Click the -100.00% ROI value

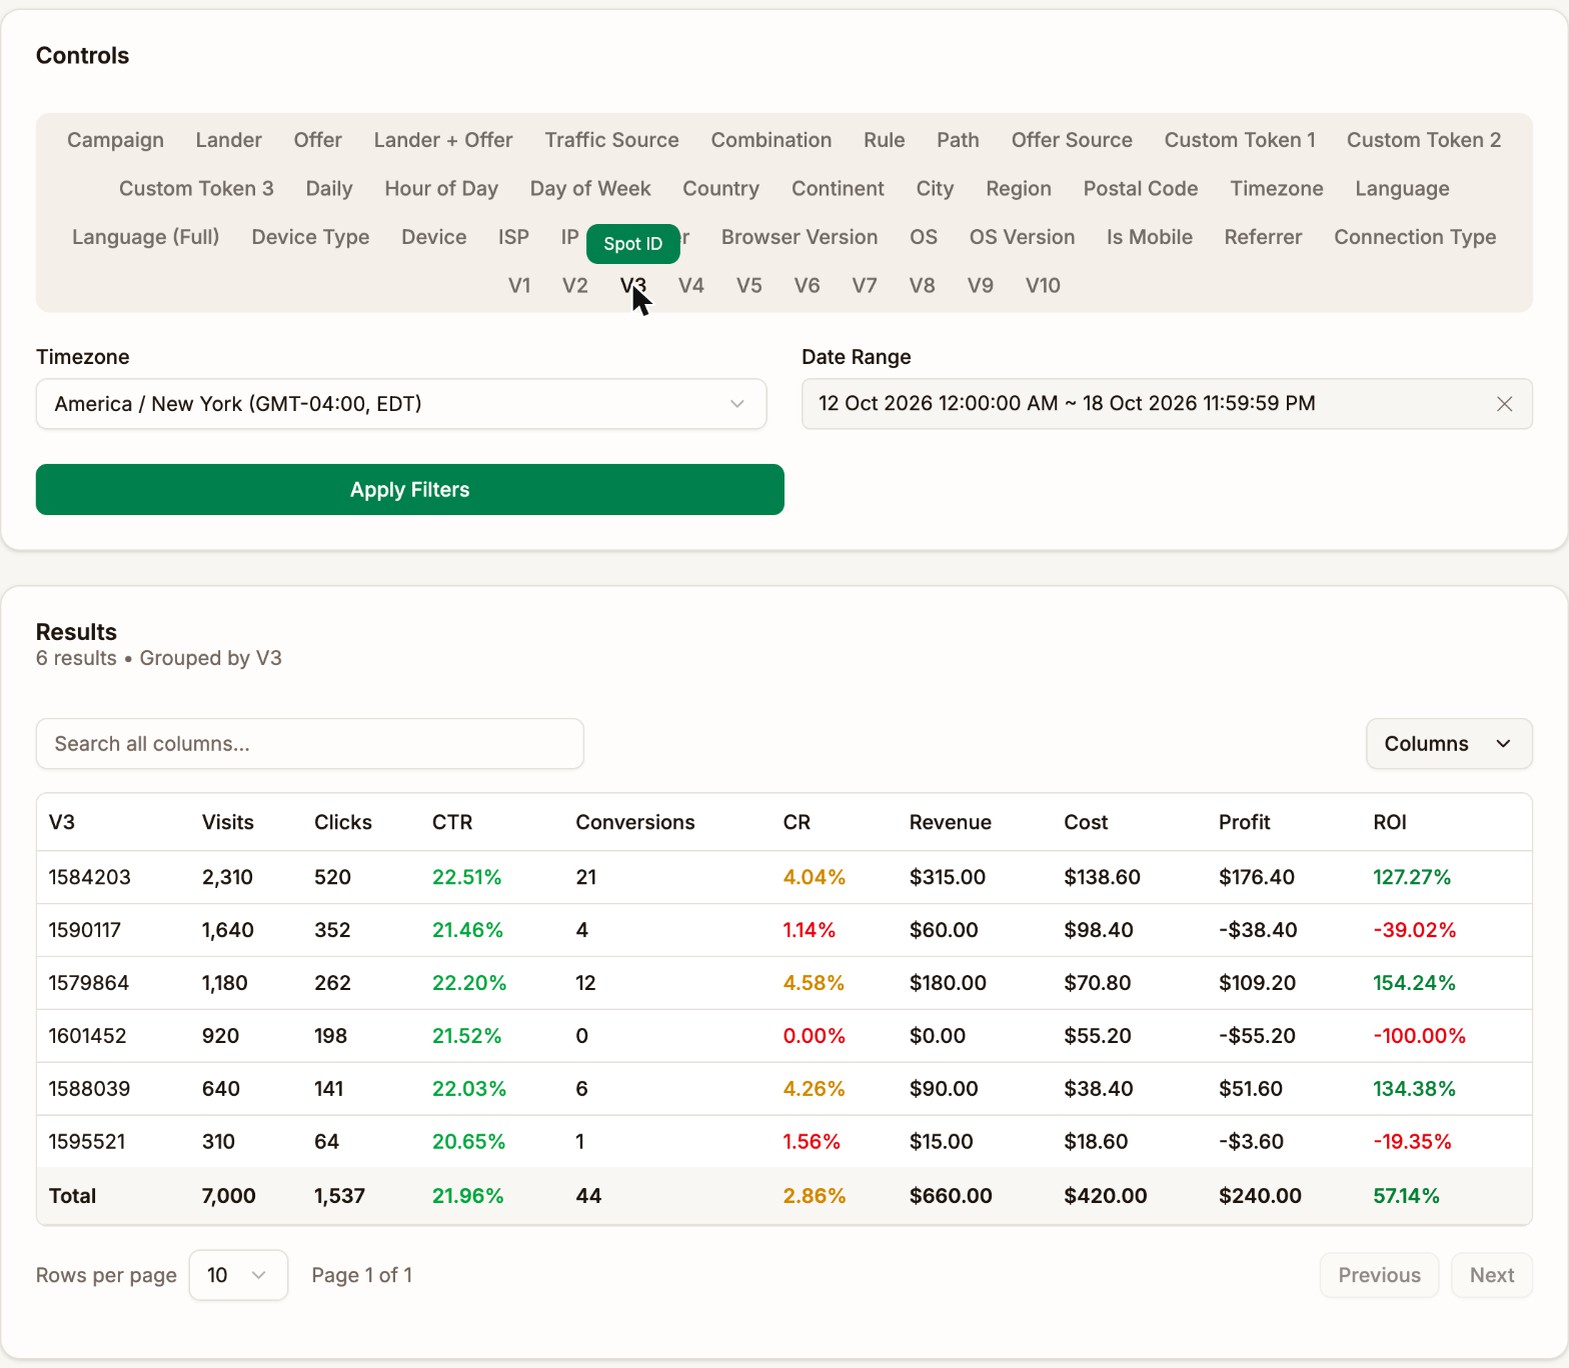(1420, 1036)
